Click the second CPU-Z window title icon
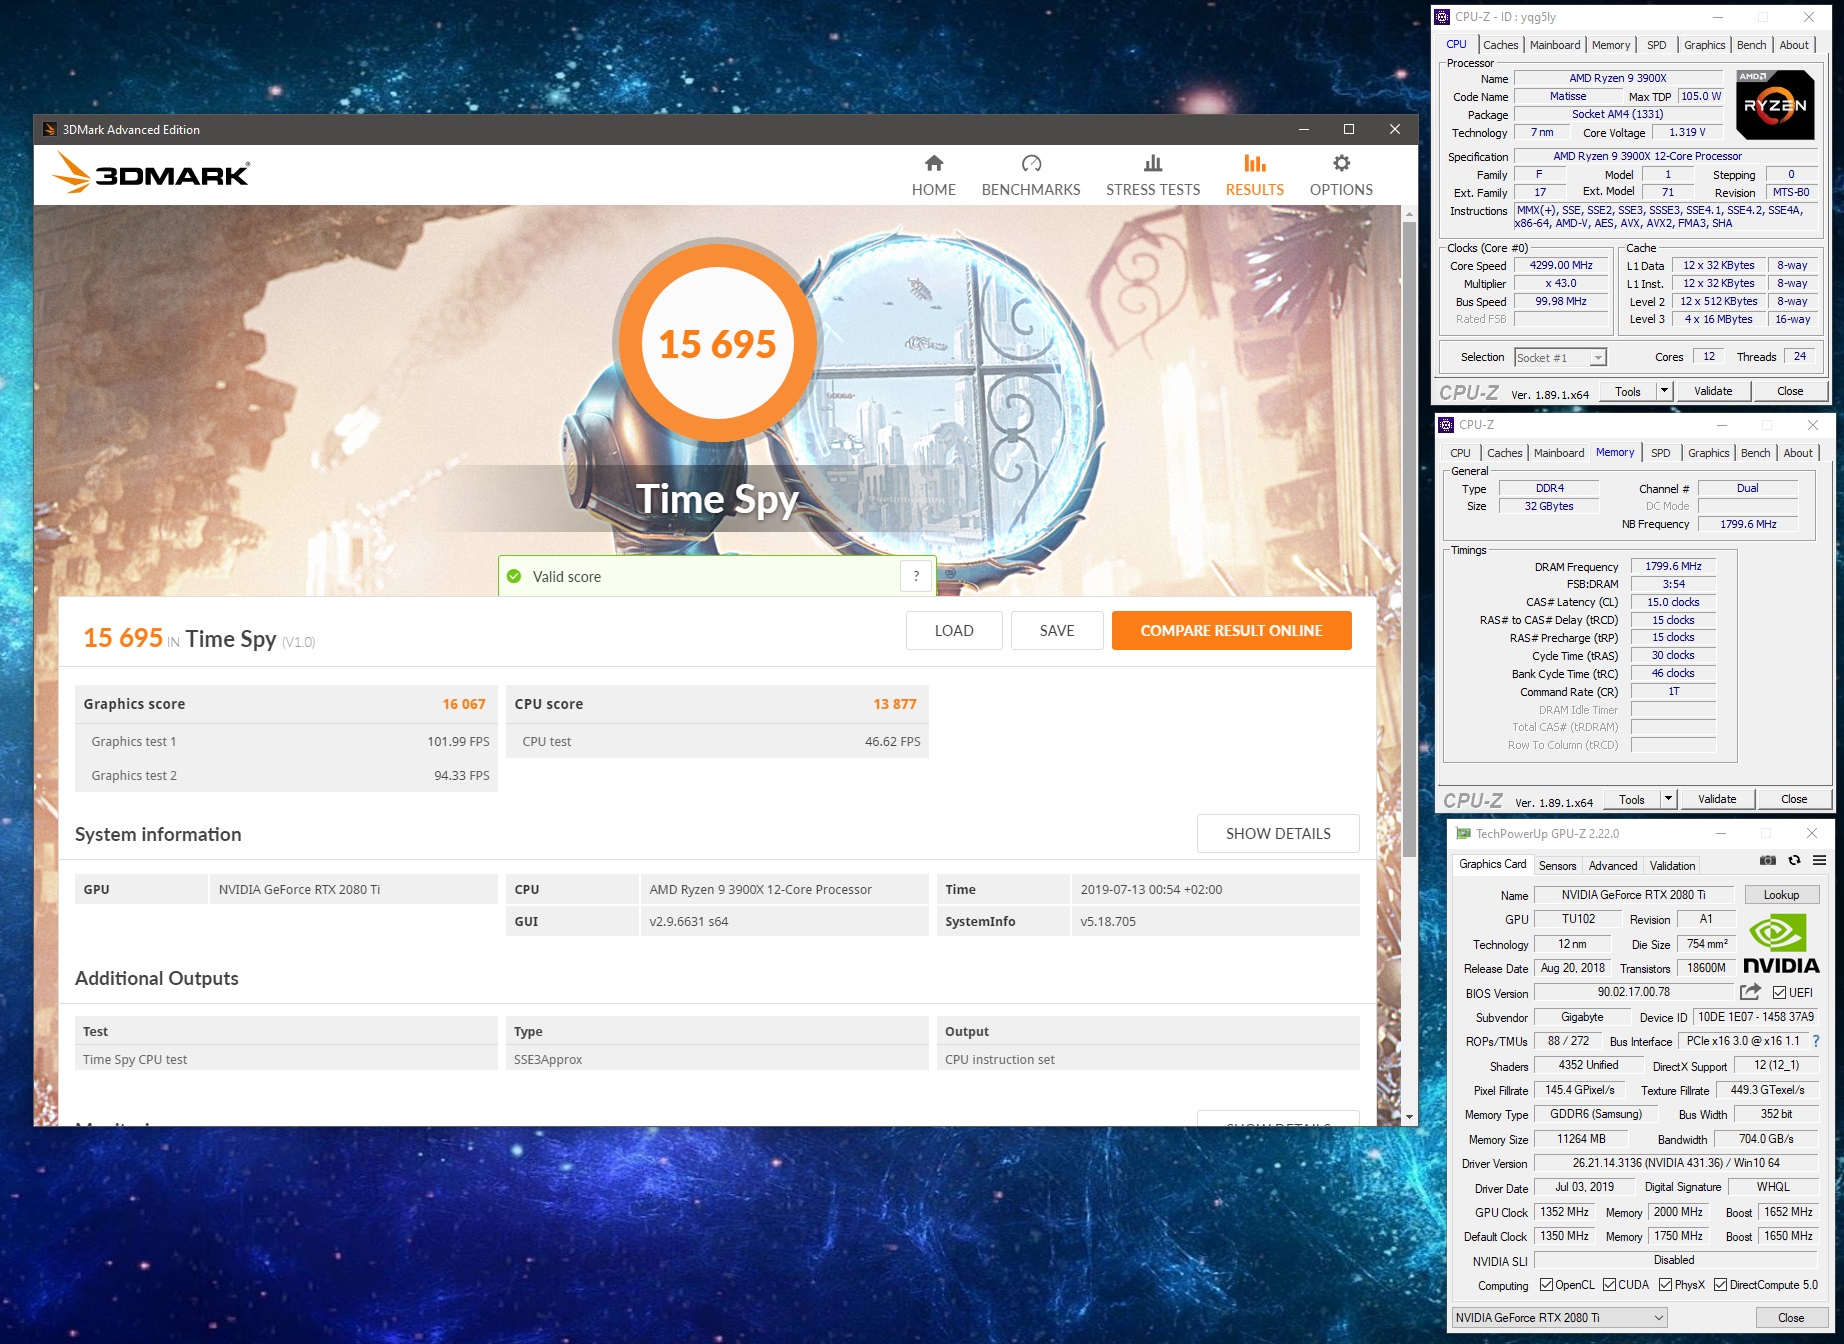Image resolution: width=1844 pixels, height=1344 pixels. tap(1446, 425)
